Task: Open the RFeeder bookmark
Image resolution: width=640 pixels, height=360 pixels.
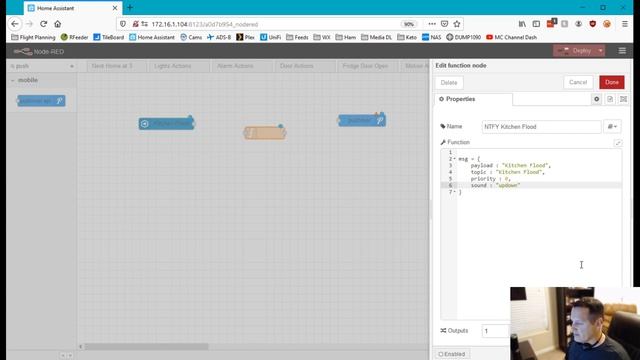Action: [74, 37]
